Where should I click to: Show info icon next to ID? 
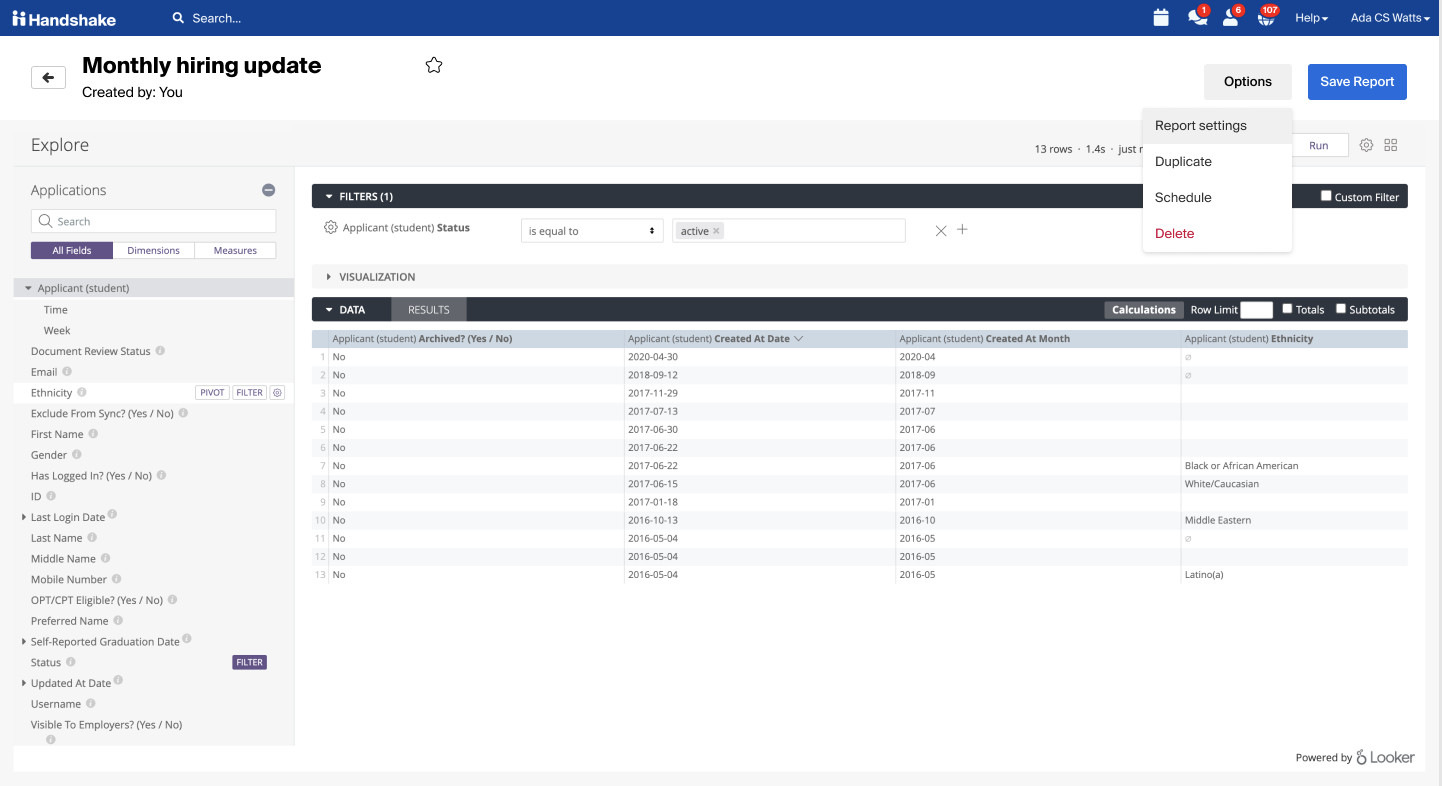point(51,496)
